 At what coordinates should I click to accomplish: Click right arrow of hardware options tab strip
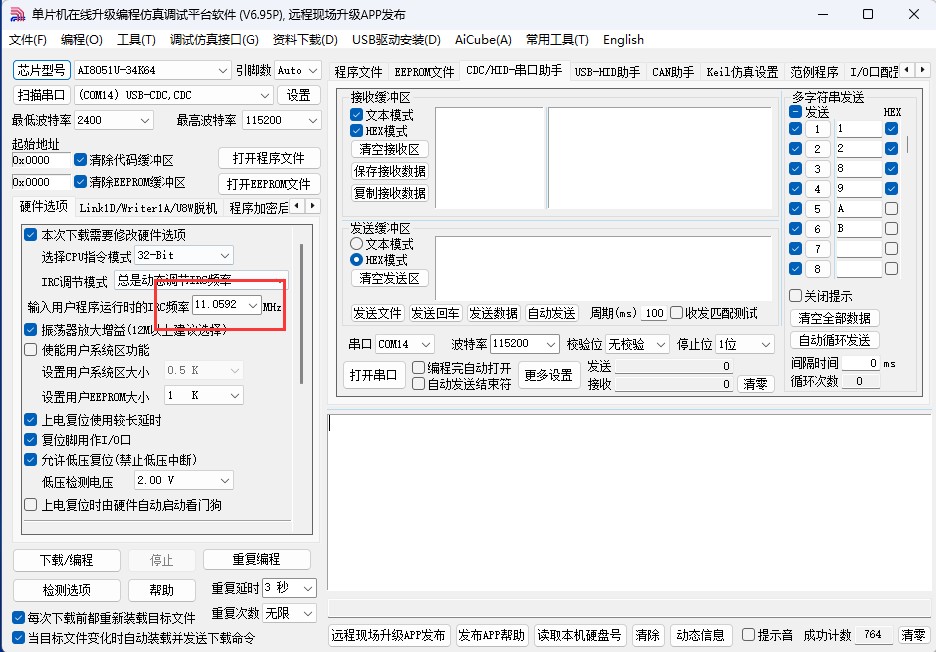tap(312, 206)
